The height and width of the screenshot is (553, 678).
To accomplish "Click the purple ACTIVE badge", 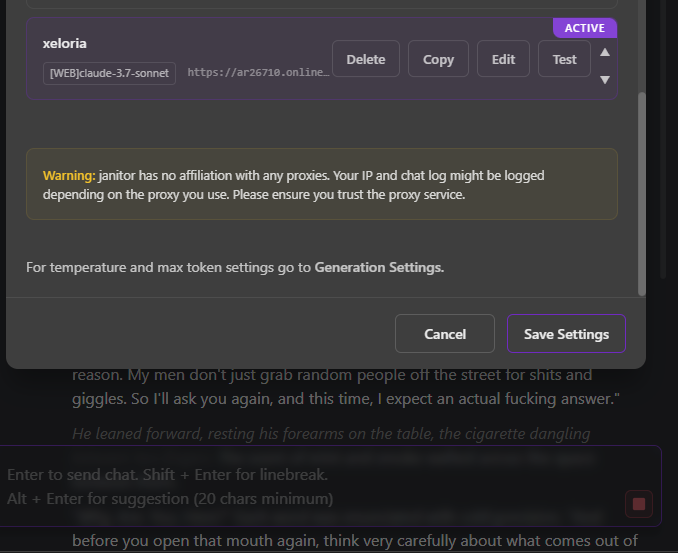I will click(x=585, y=28).
